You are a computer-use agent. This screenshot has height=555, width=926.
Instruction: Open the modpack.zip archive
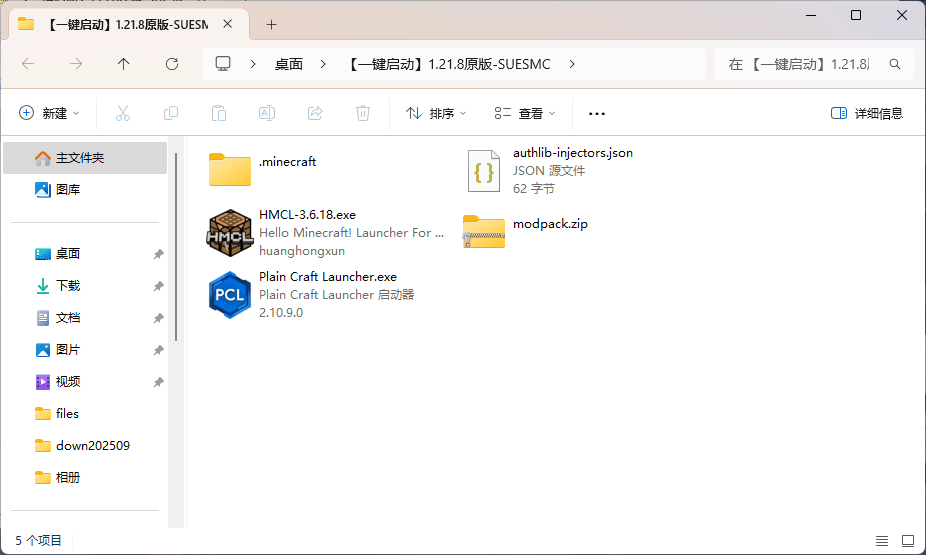tap(484, 232)
